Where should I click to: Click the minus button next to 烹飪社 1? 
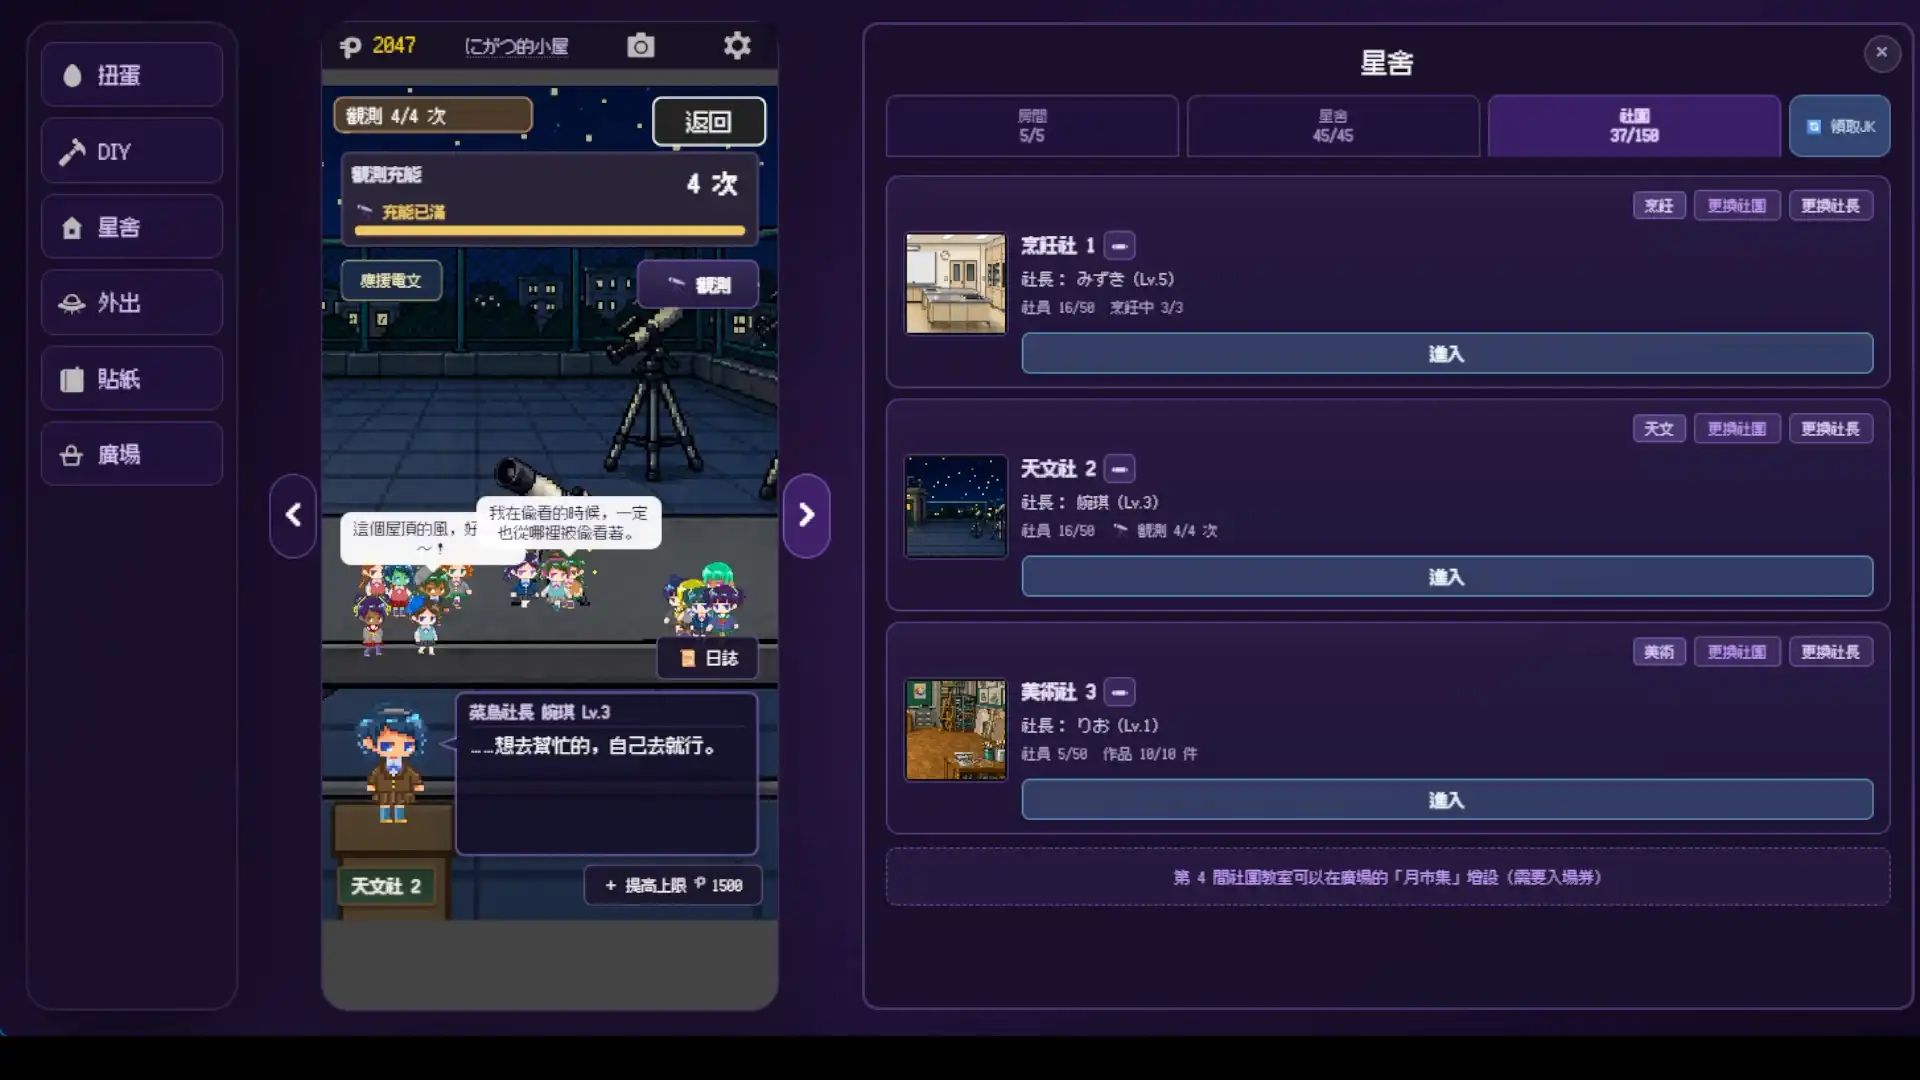(x=1119, y=246)
